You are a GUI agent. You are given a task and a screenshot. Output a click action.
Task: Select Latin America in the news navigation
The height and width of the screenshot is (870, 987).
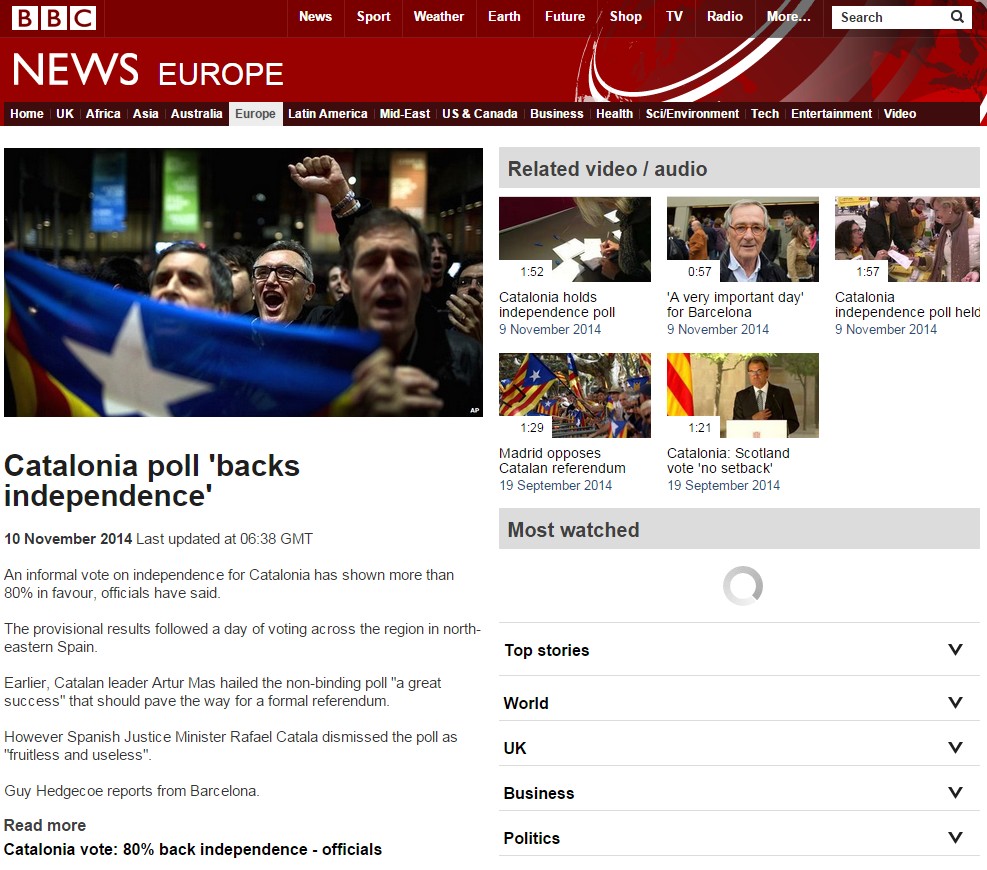click(x=327, y=114)
